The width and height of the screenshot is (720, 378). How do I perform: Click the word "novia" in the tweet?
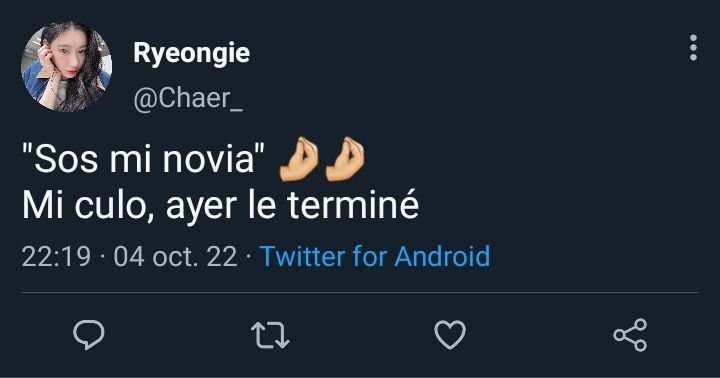pos(209,159)
